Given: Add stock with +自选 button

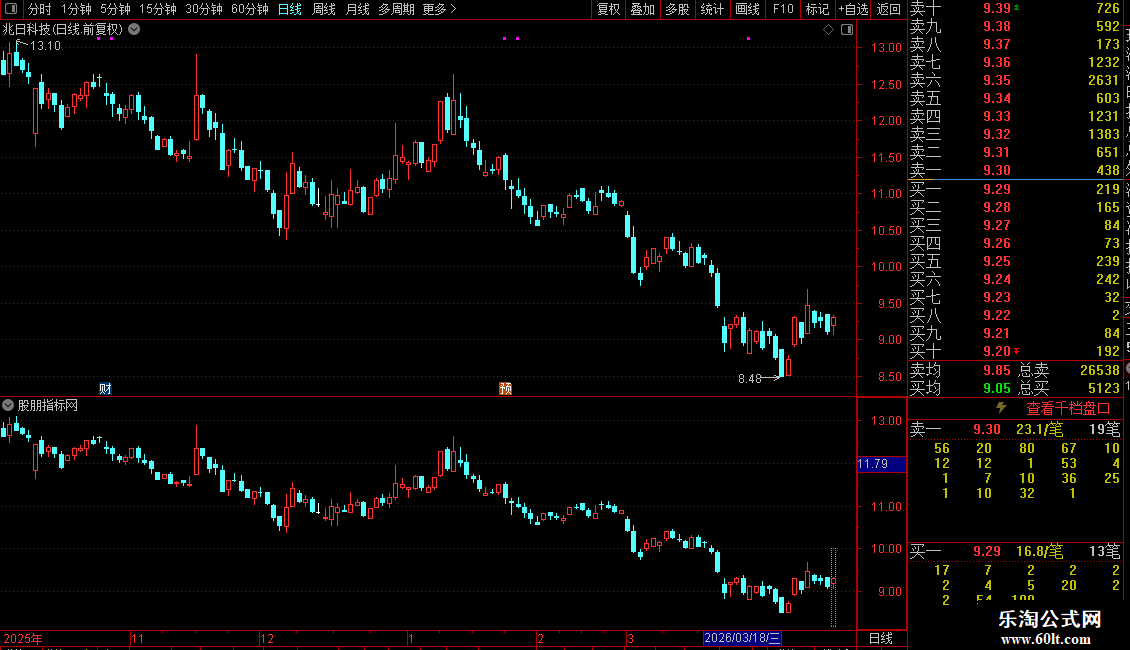Looking at the screenshot, I should [853, 9].
